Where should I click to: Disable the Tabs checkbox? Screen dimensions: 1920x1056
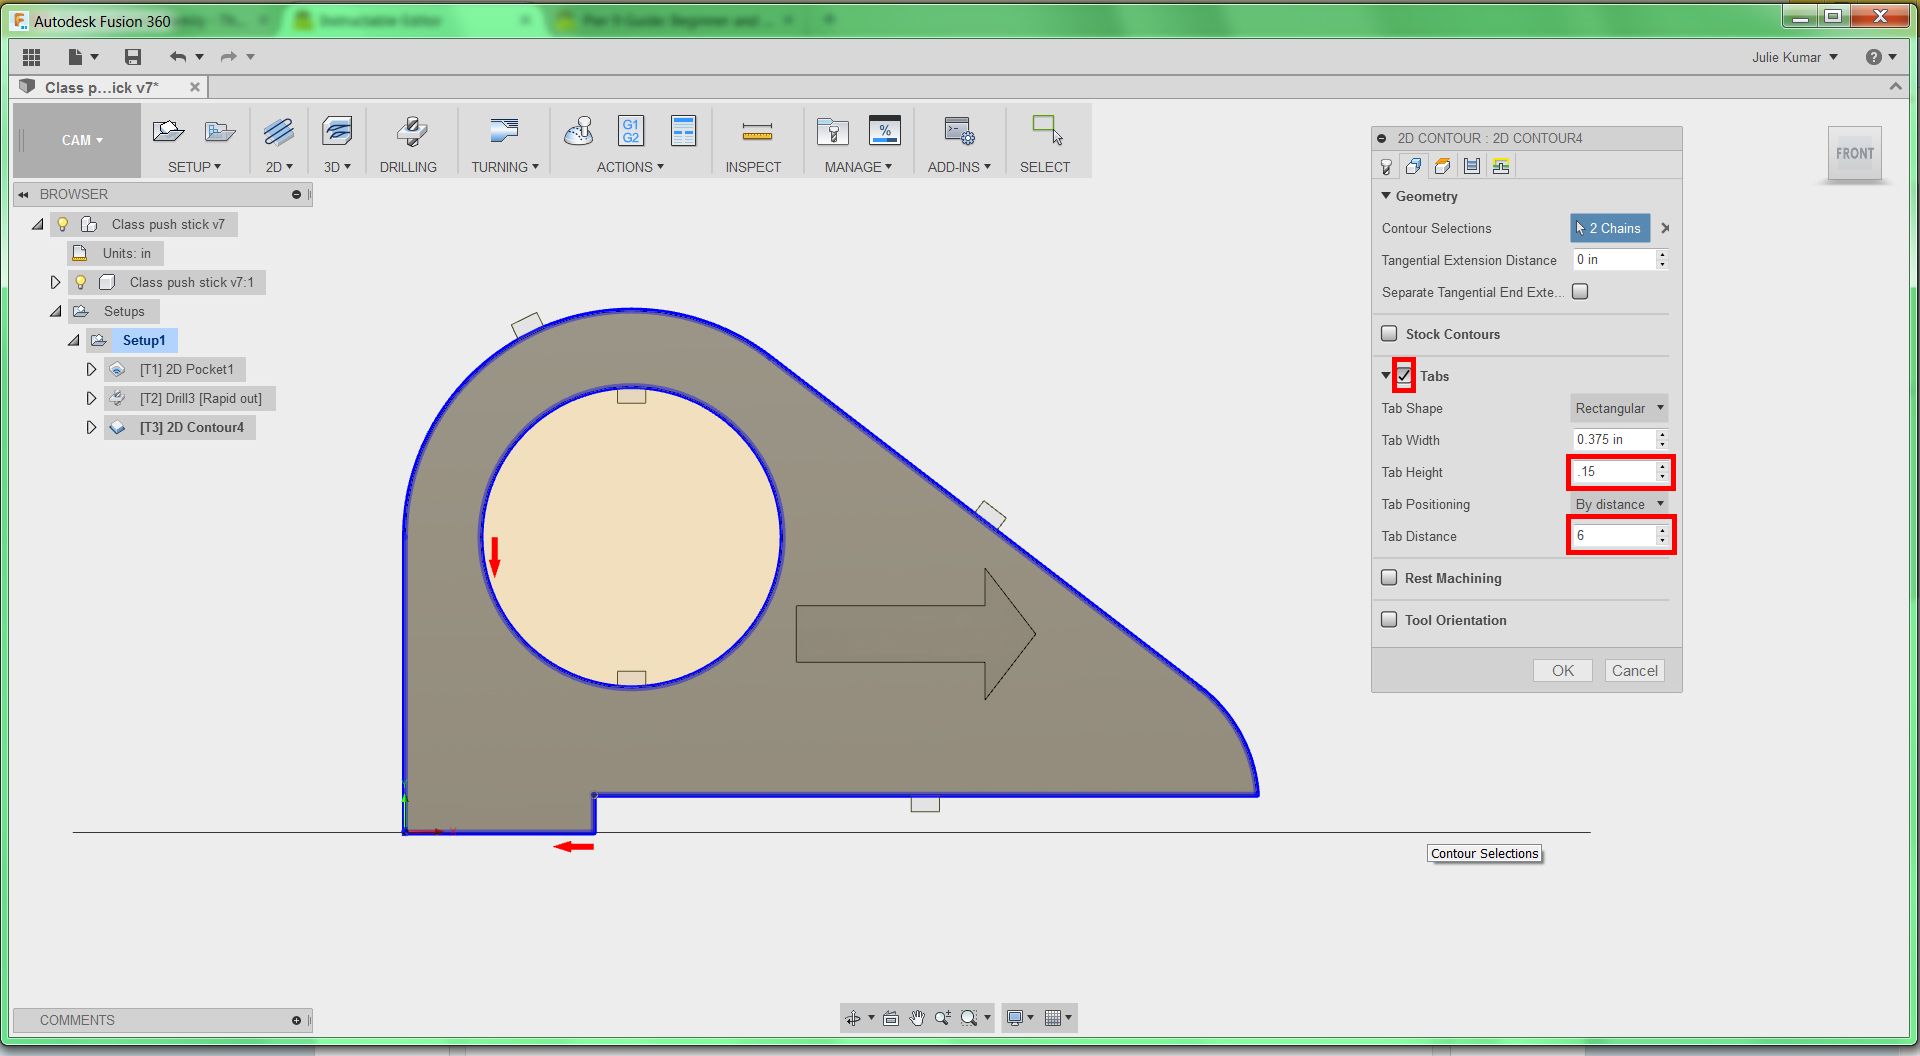[x=1406, y=376]
